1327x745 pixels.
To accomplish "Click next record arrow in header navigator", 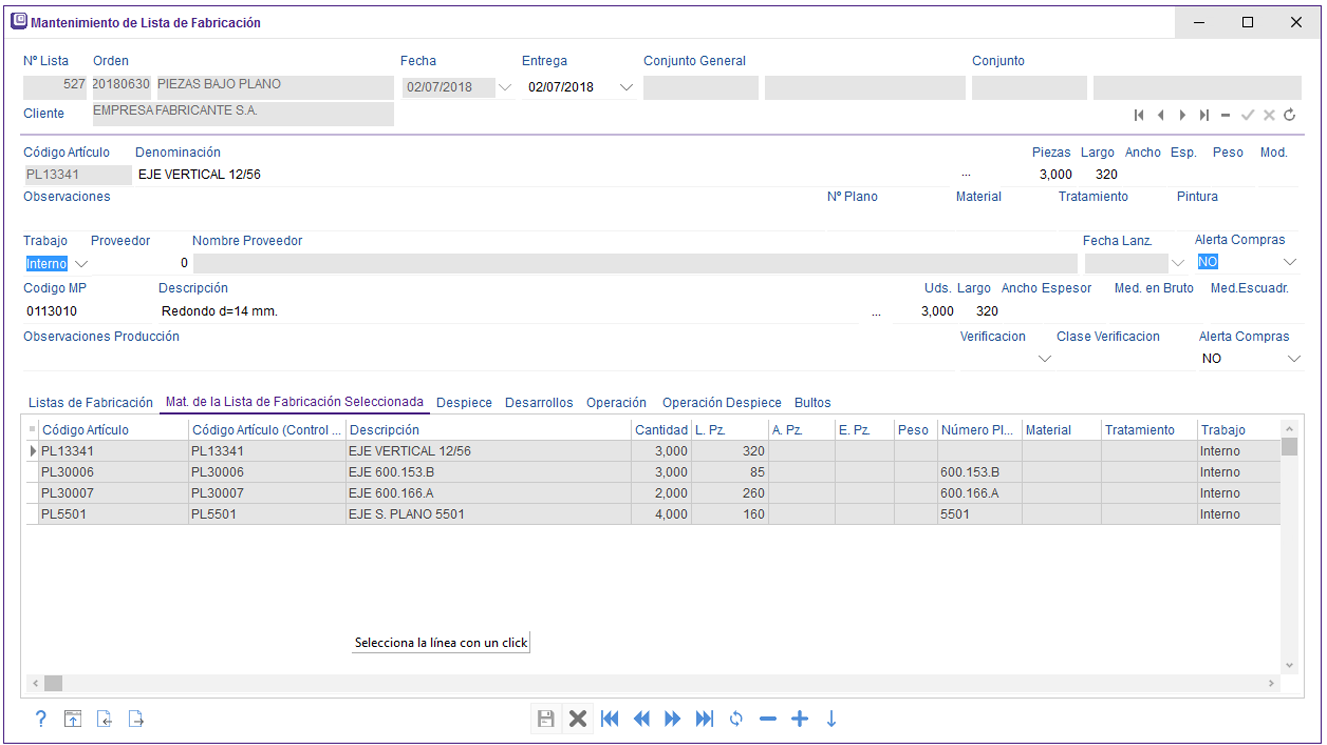I will 1182,115.
